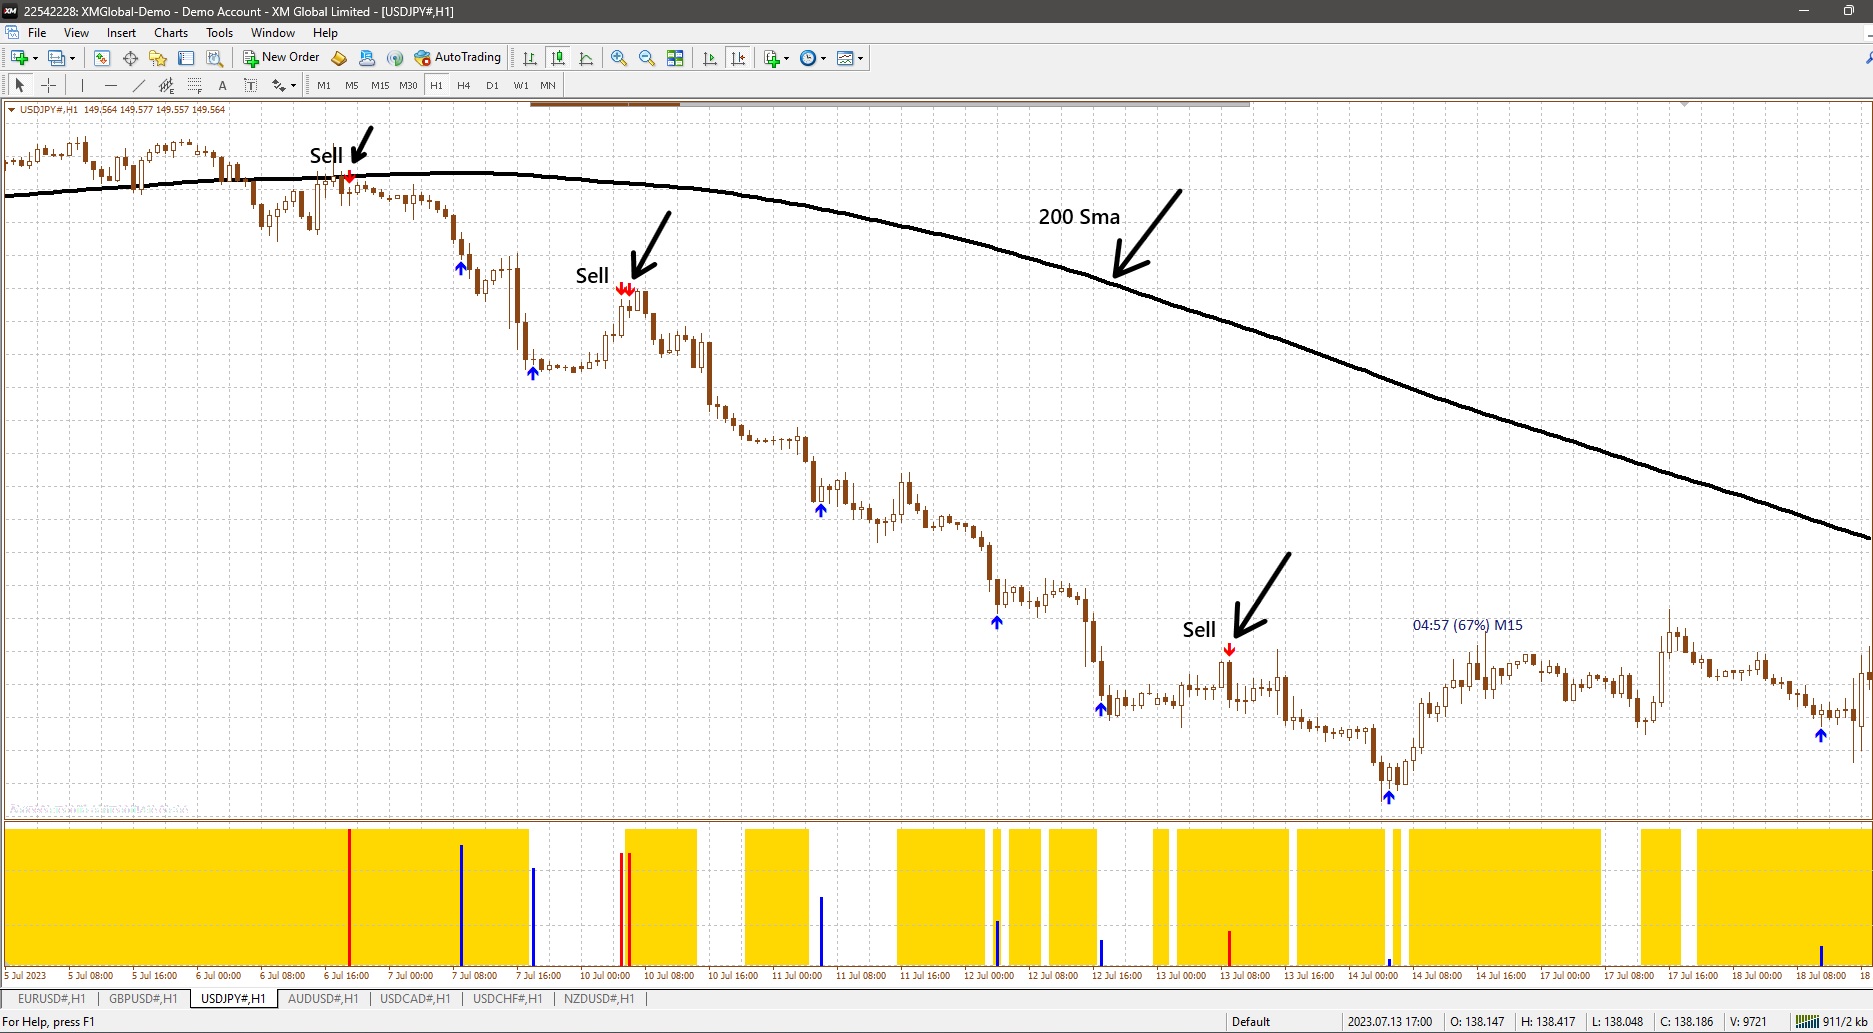Screen dimensions: 1873x1033
Task: Click the New Order button
Action: tap(280, 57)
